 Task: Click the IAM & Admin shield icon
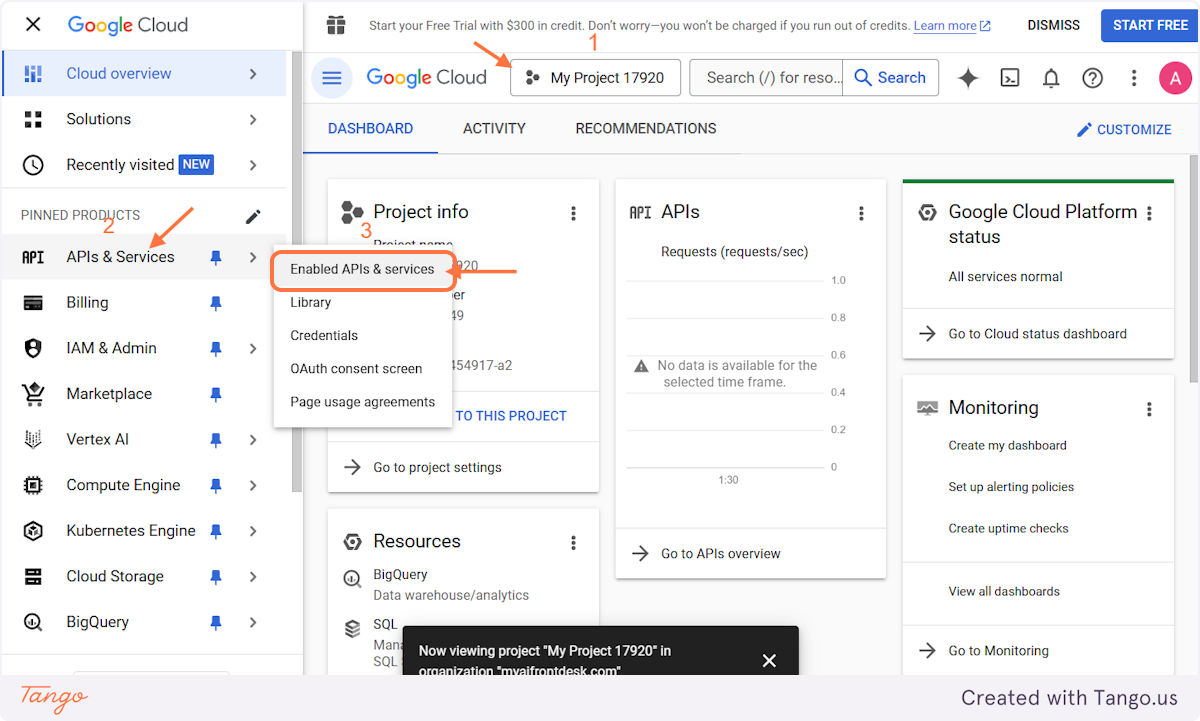click(x=33, y=348)
